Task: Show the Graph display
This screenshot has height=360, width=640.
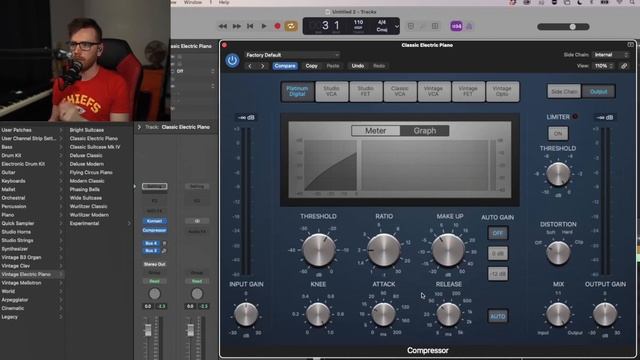Action: pos(425,131)
